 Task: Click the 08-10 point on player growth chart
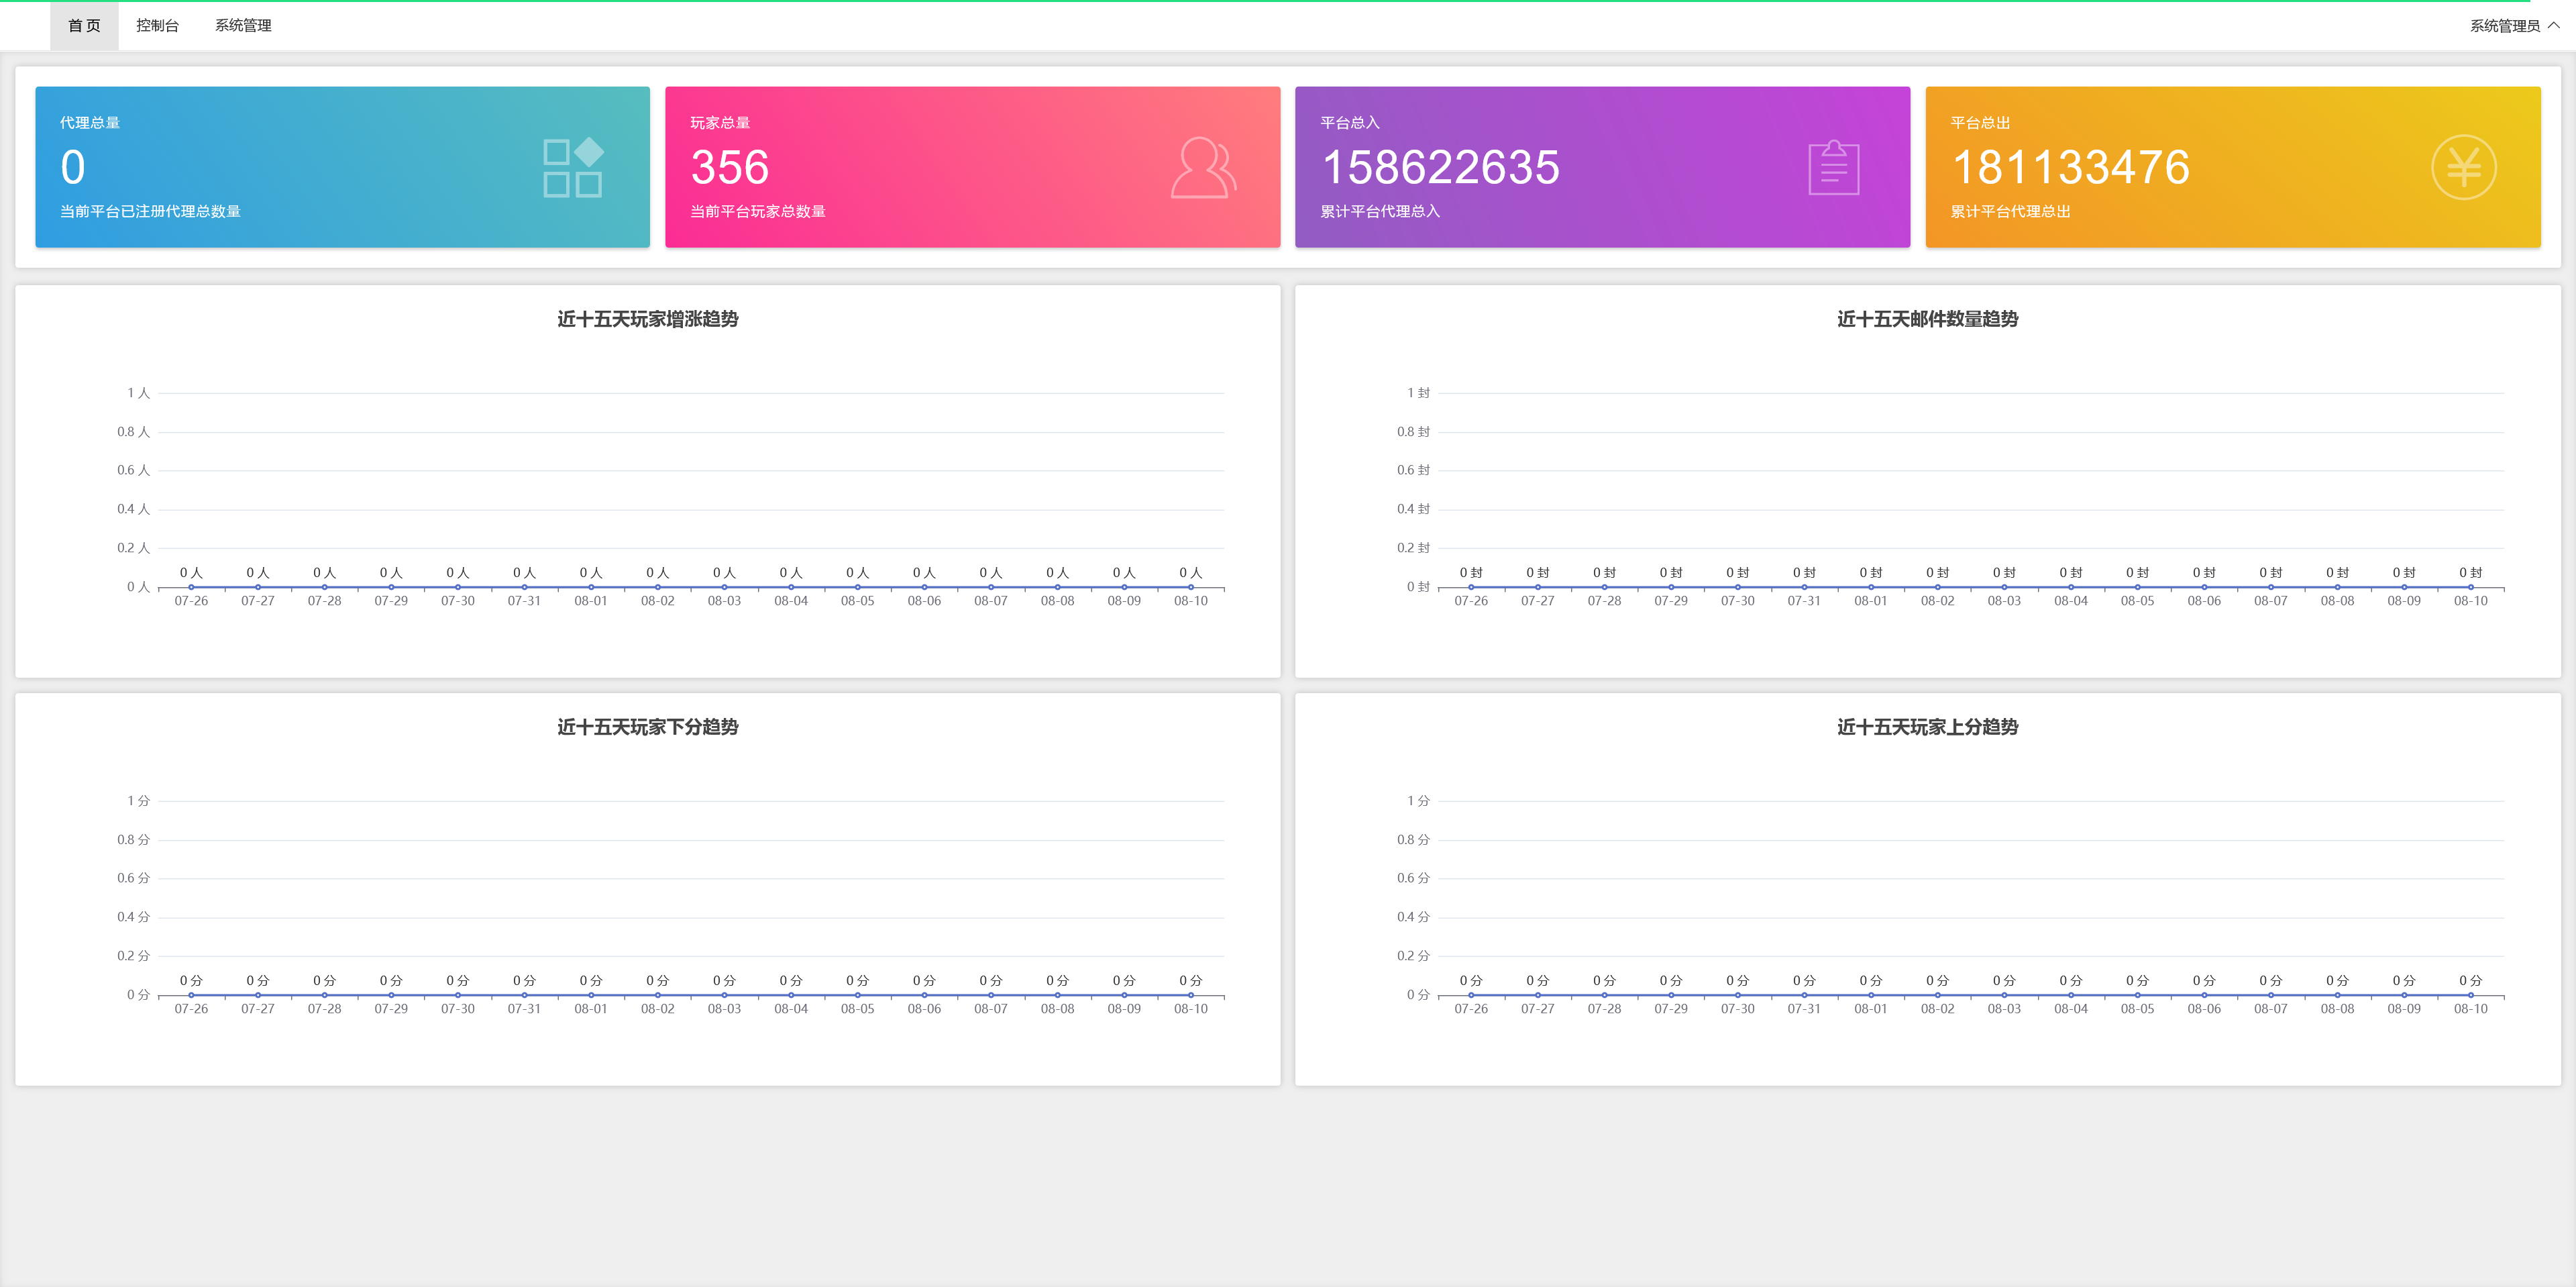click(x=1190, y=587)
